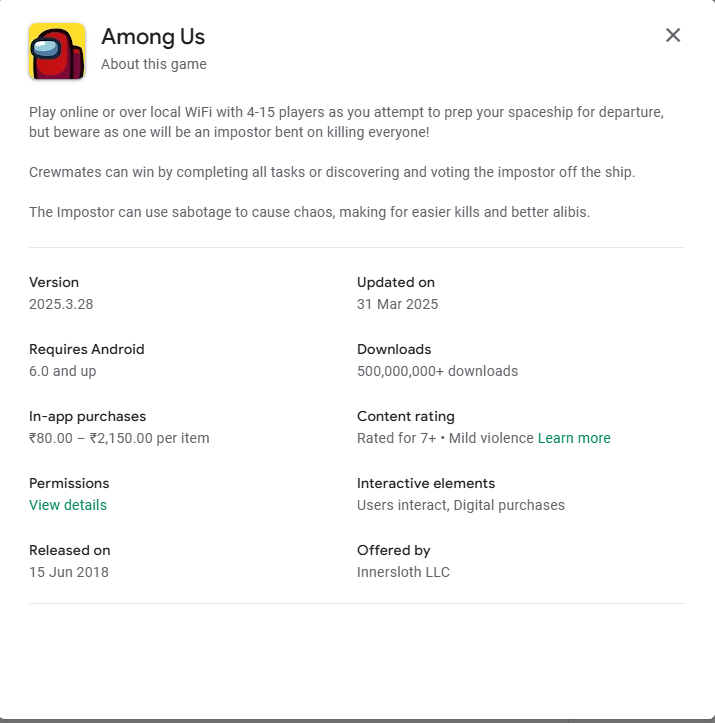Viewport: 715px width, 723px height.
Task: Select the Among Us title heading
Action: pyautogui.click(x=153, y=36)
